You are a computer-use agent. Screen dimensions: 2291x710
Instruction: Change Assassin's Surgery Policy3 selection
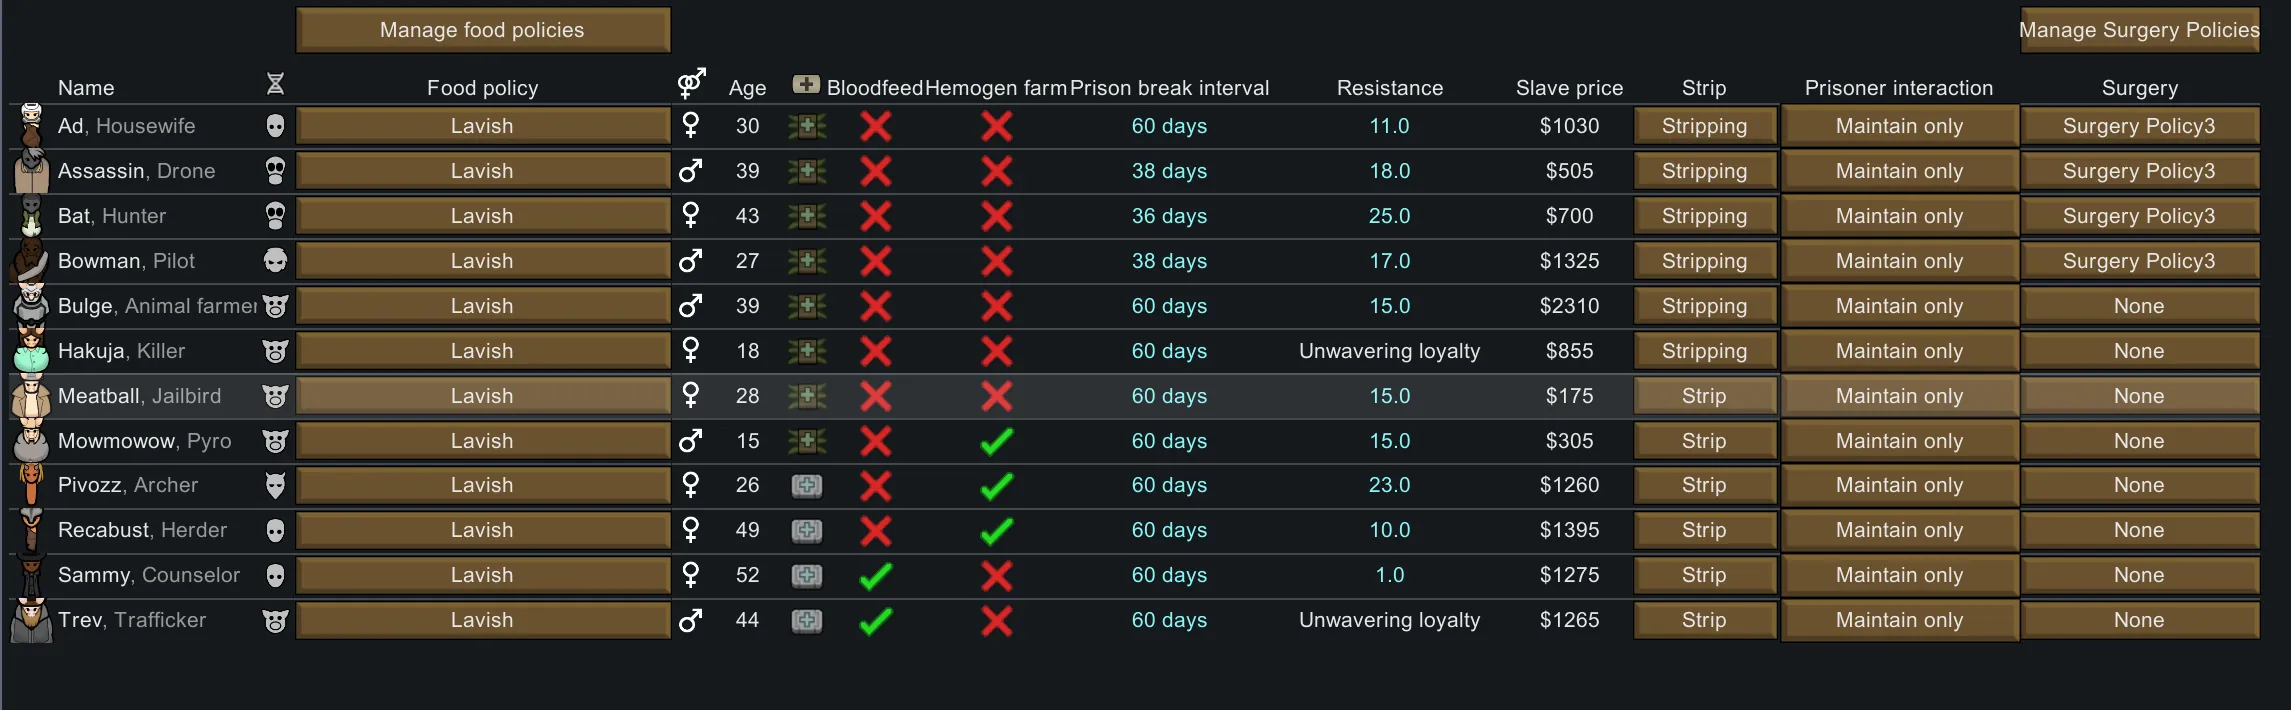tap(2139, 171)
